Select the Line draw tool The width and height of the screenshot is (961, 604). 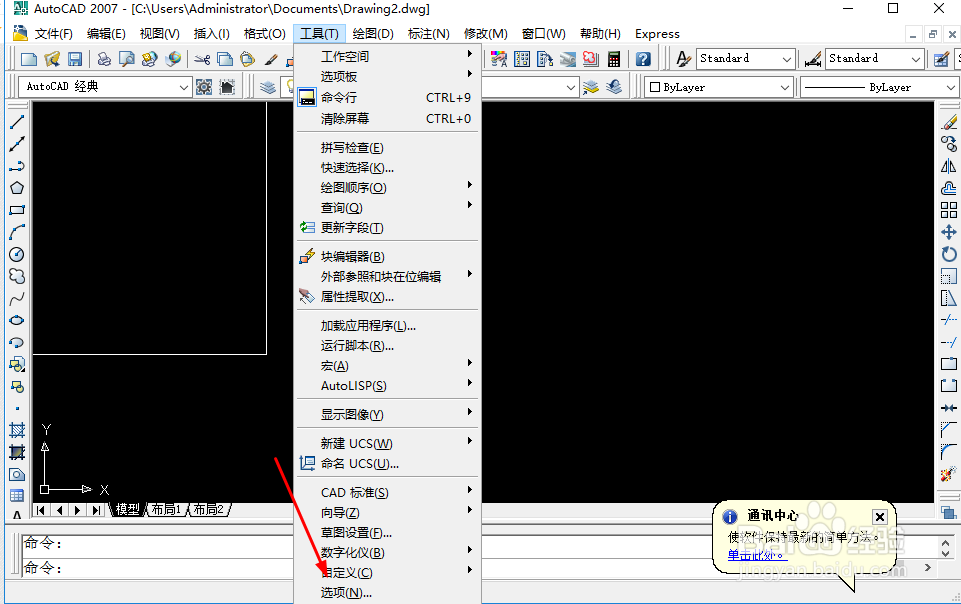pos(17,122)
